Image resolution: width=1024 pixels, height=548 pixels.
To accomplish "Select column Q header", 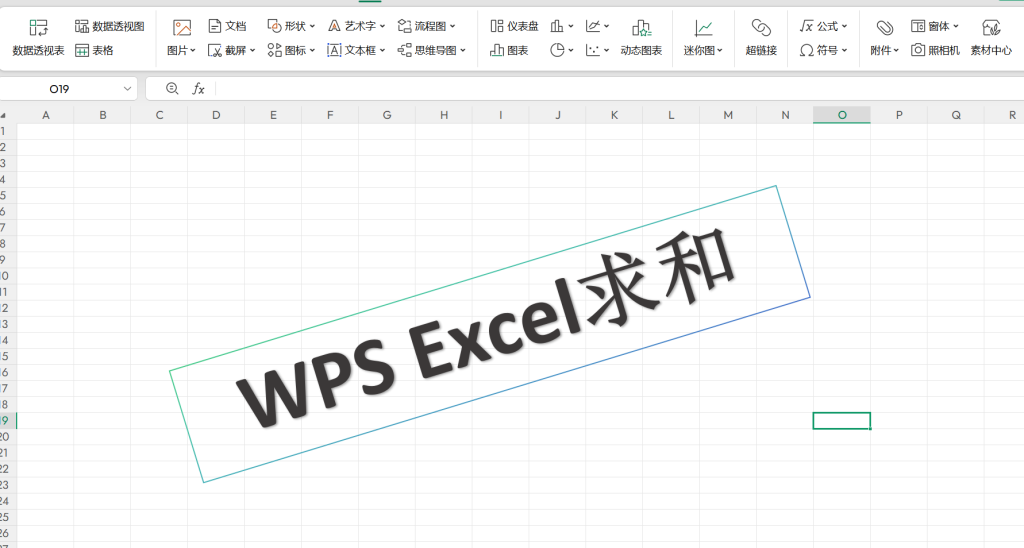I will (x=956, y=115).
